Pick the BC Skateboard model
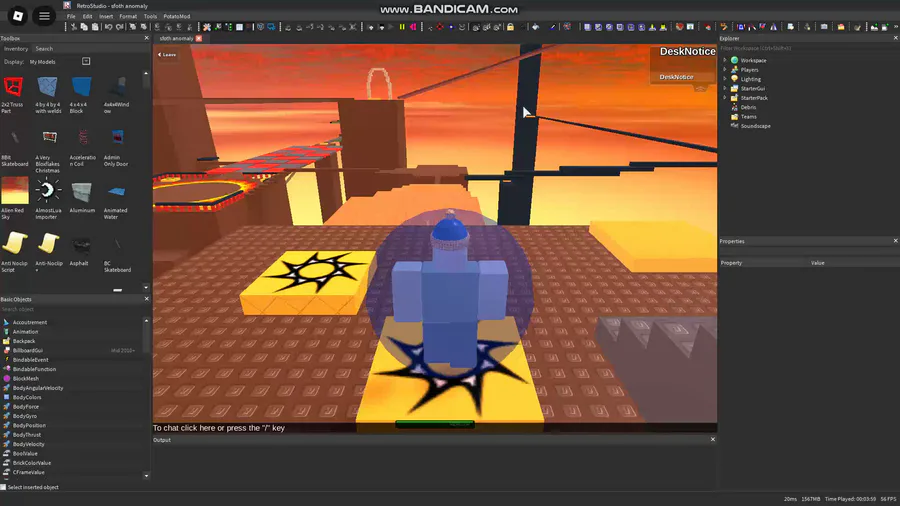This screenshot has width=900, height=506. click(x=117, y=252)
